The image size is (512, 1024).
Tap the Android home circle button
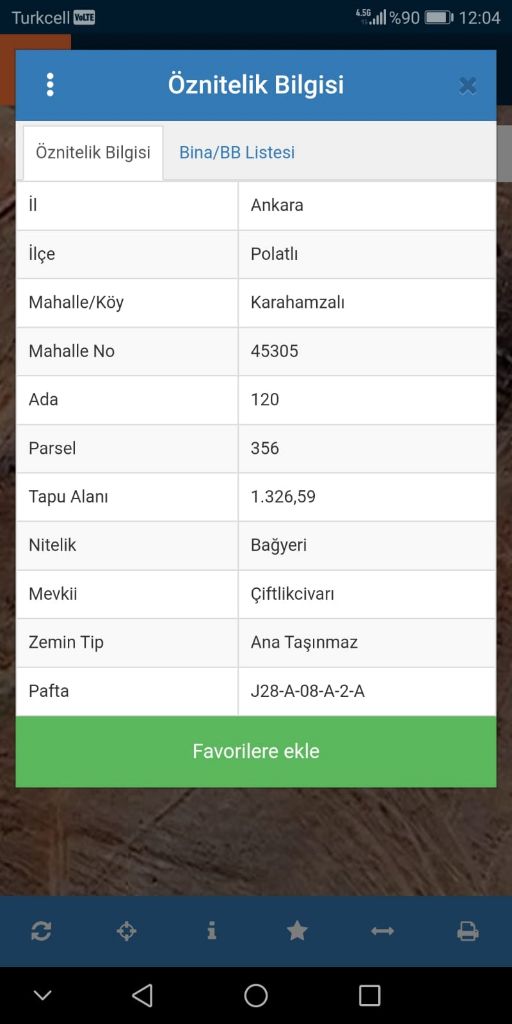[256, 995]
